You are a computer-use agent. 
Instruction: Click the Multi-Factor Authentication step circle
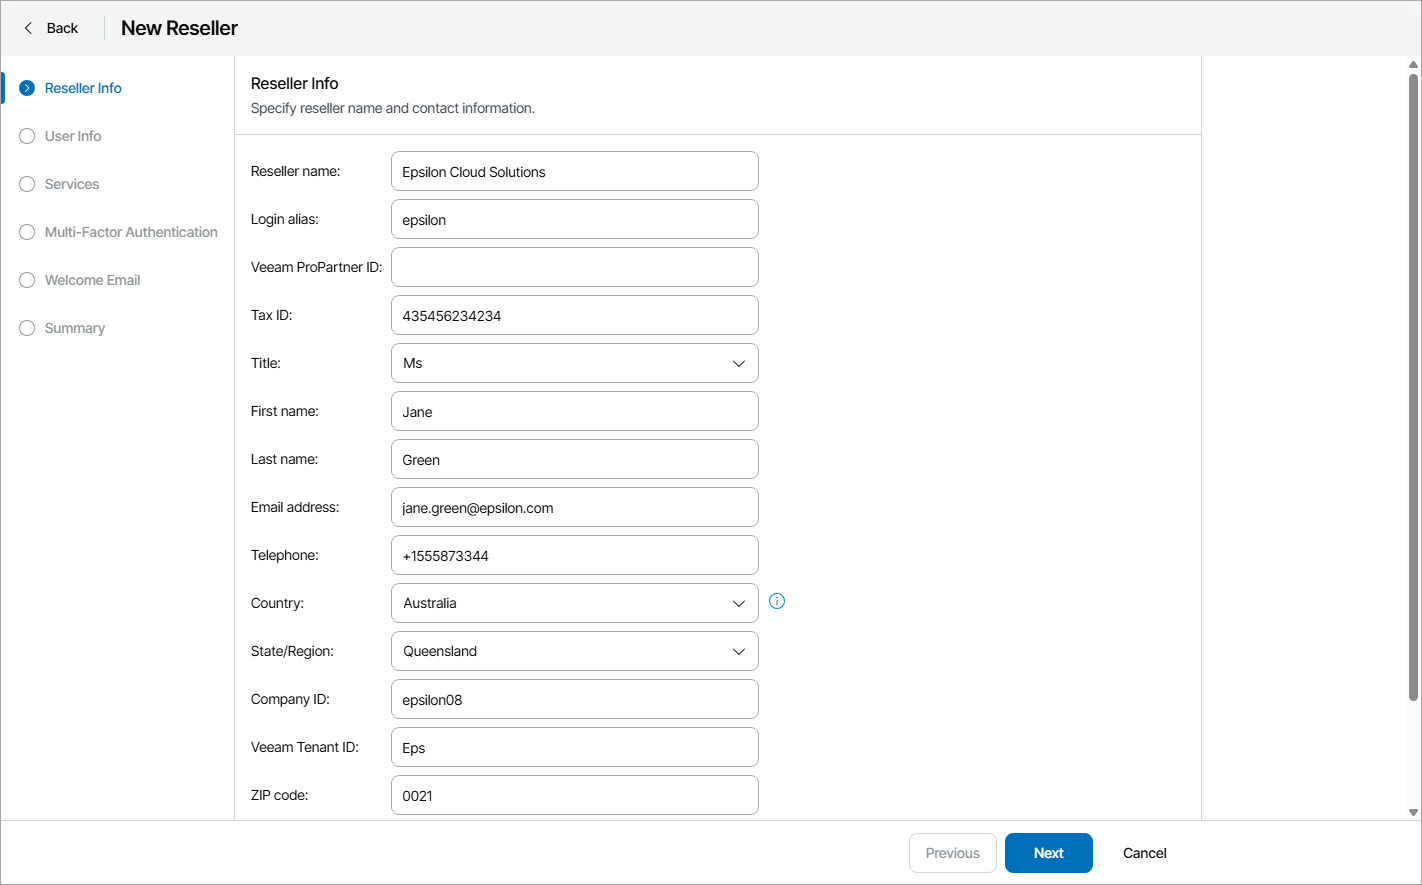26,232
